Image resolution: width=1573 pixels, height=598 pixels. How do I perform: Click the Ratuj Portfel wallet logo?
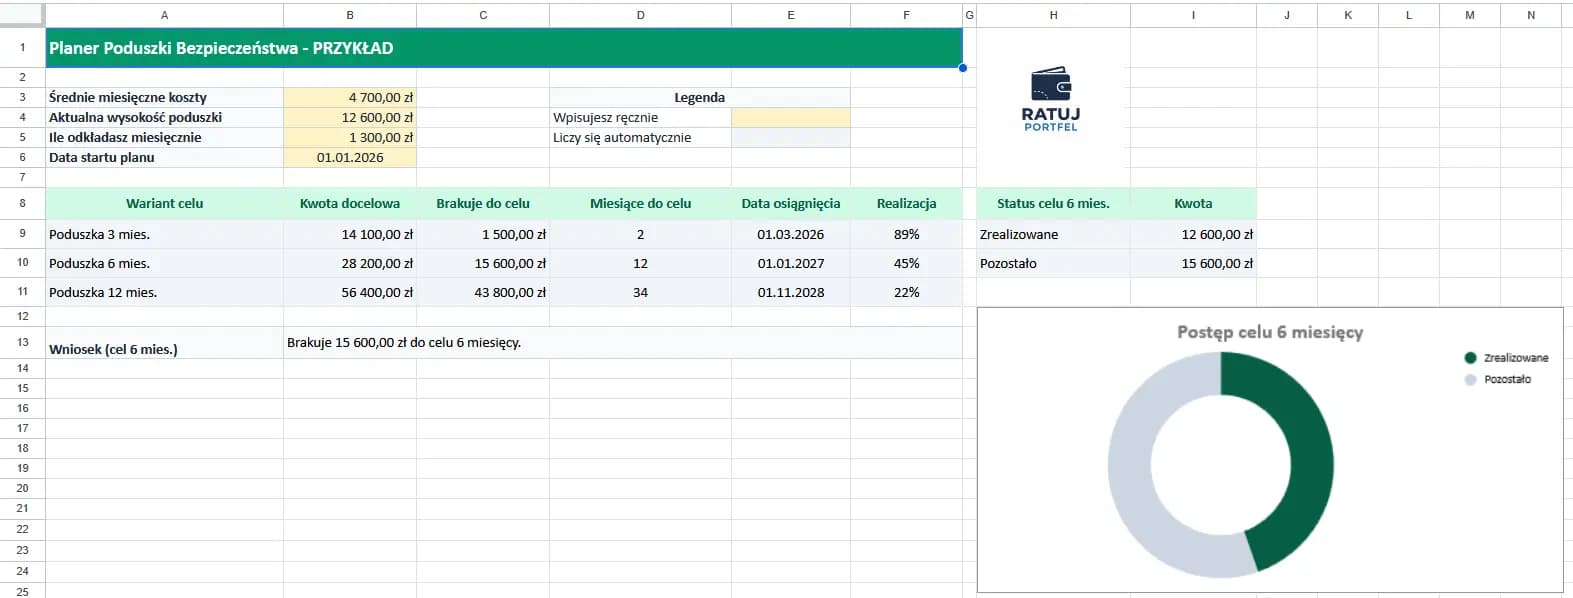1051,99
